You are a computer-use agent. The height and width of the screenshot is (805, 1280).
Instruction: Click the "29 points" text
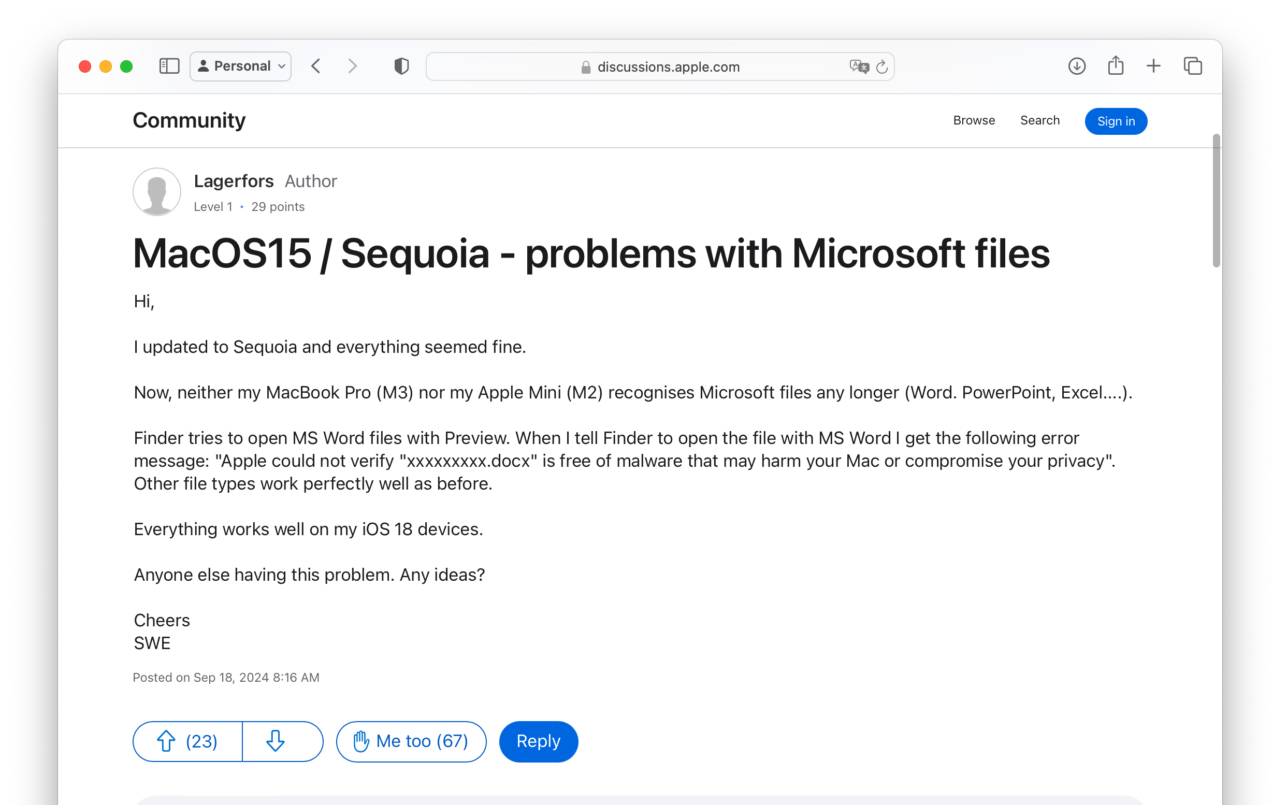(x=278, y=207)
